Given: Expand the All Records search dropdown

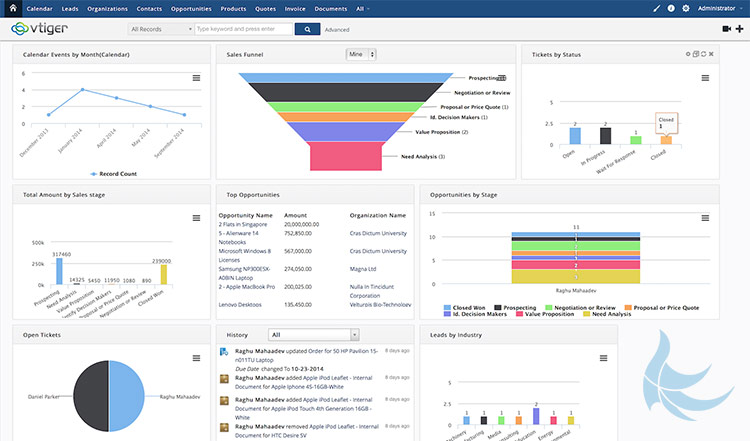Looking at the screenshot, I should click(x=161, y=29).
